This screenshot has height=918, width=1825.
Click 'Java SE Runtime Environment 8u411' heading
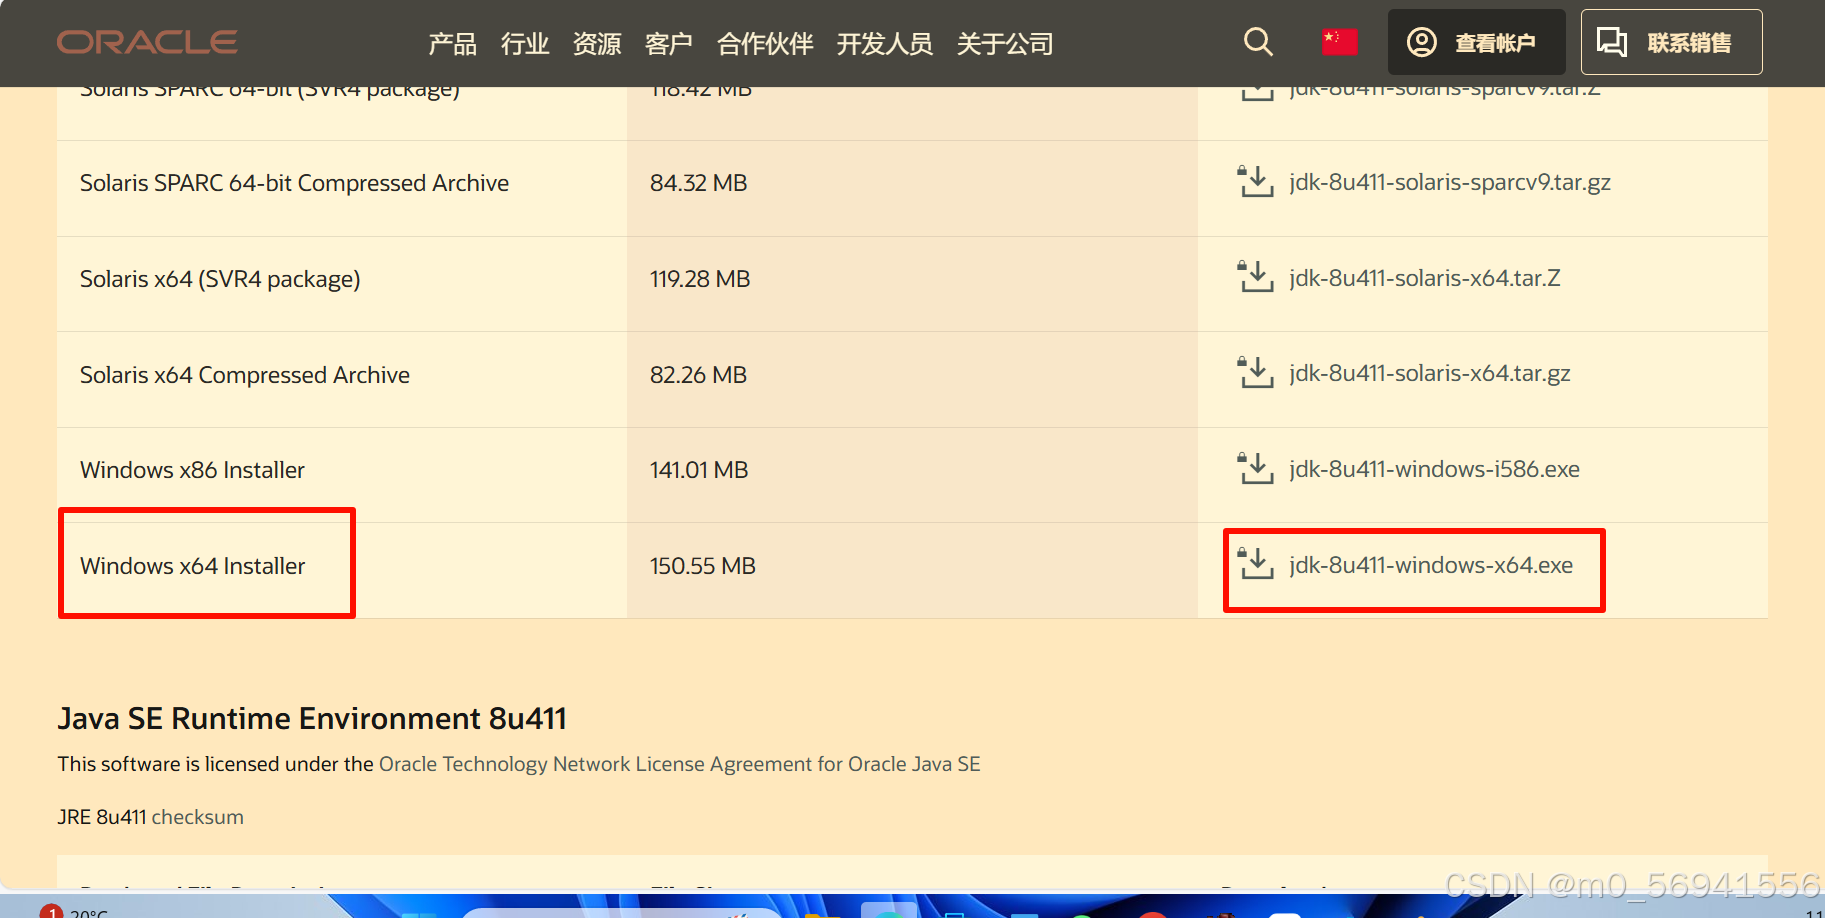point(312,718)
